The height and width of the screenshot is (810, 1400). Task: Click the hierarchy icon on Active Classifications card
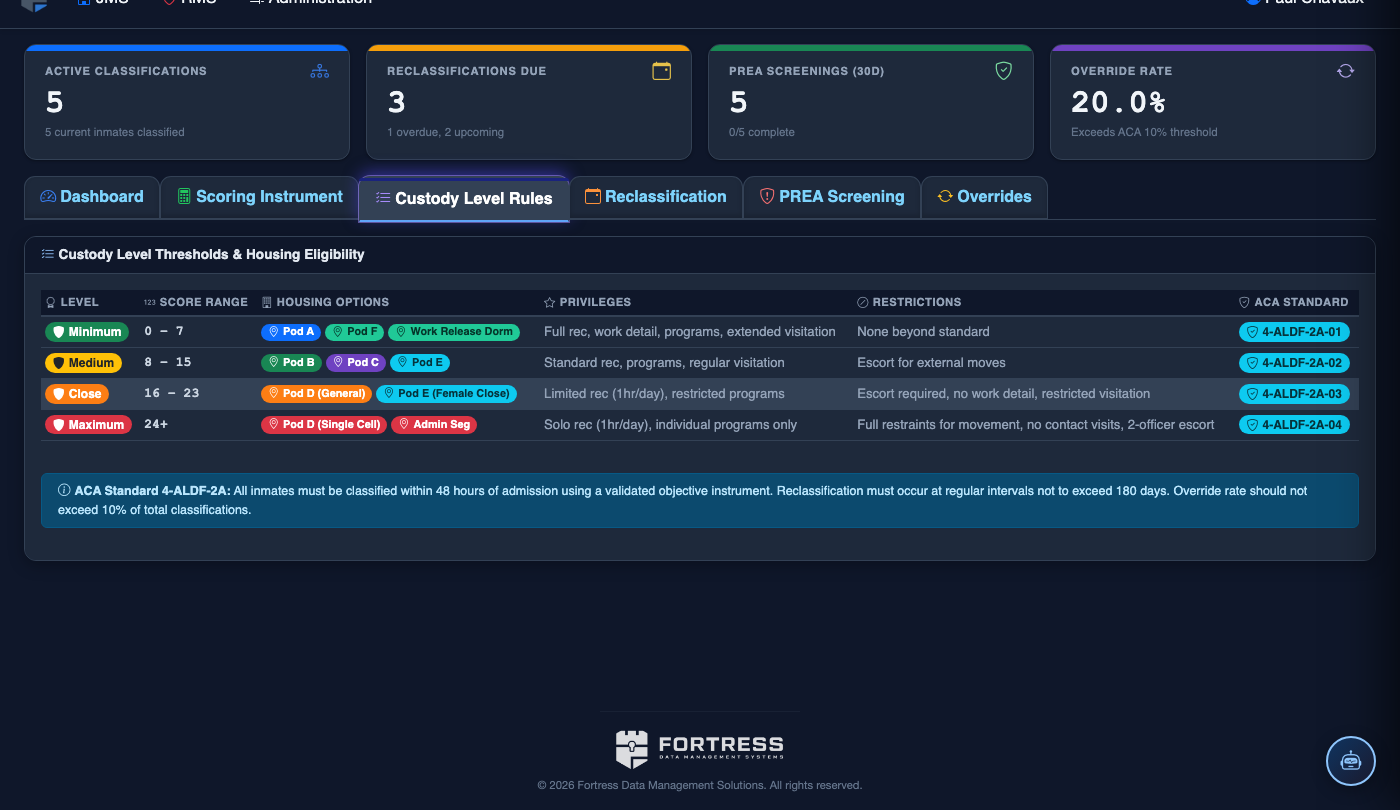[319, 71]
